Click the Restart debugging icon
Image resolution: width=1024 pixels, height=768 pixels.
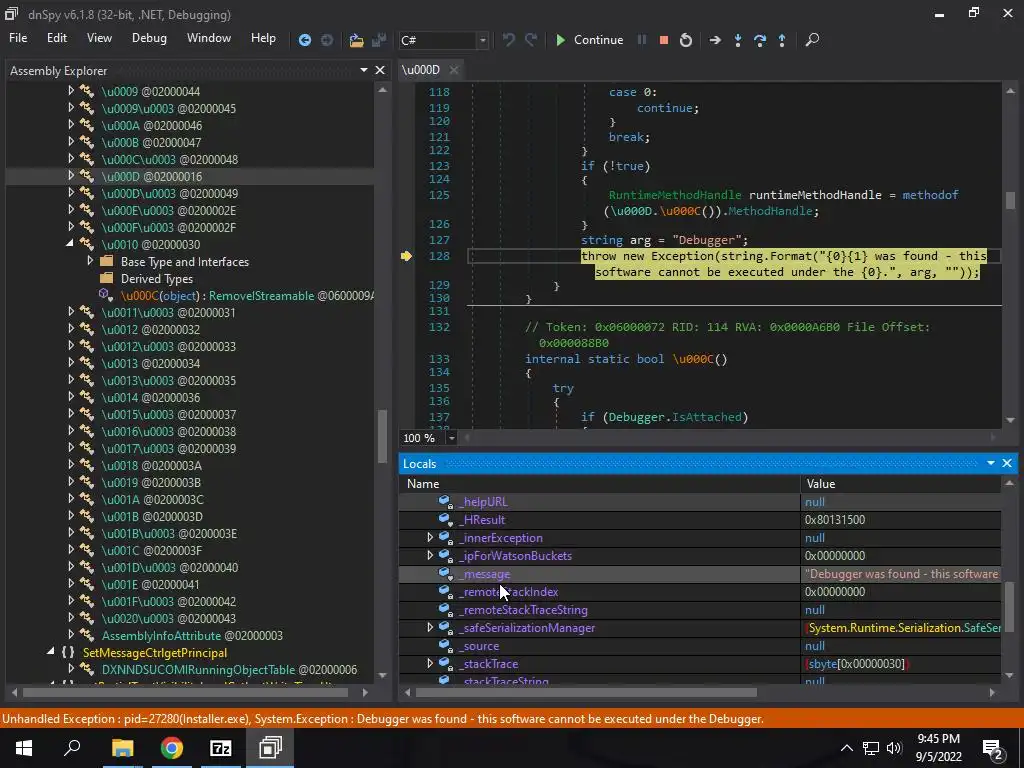(x=686, y=40)
